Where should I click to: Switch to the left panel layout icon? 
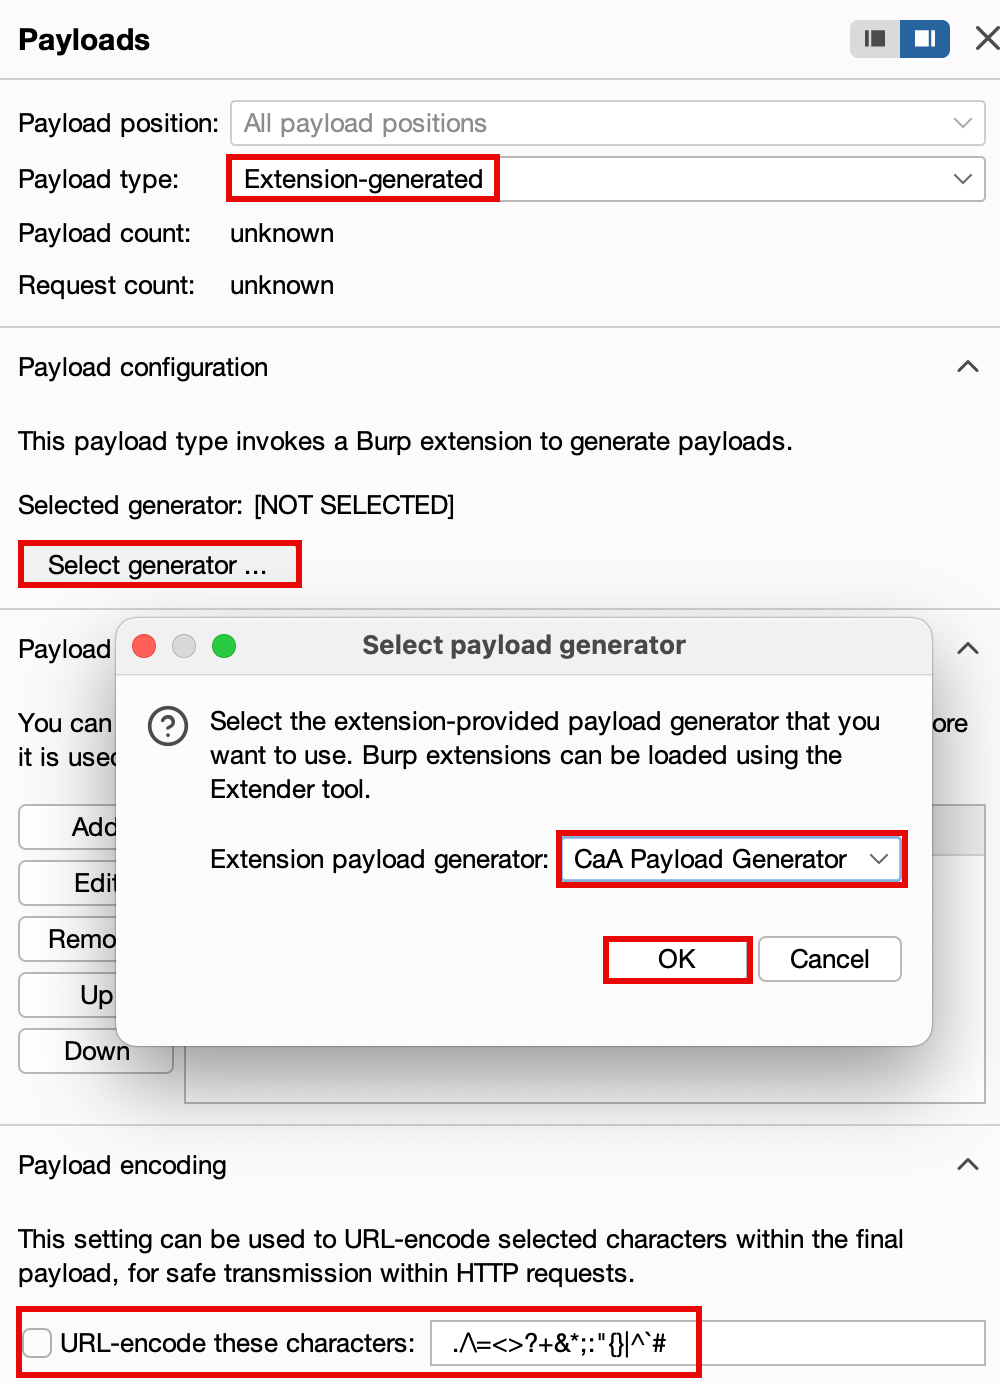click(x=875, y=39)
